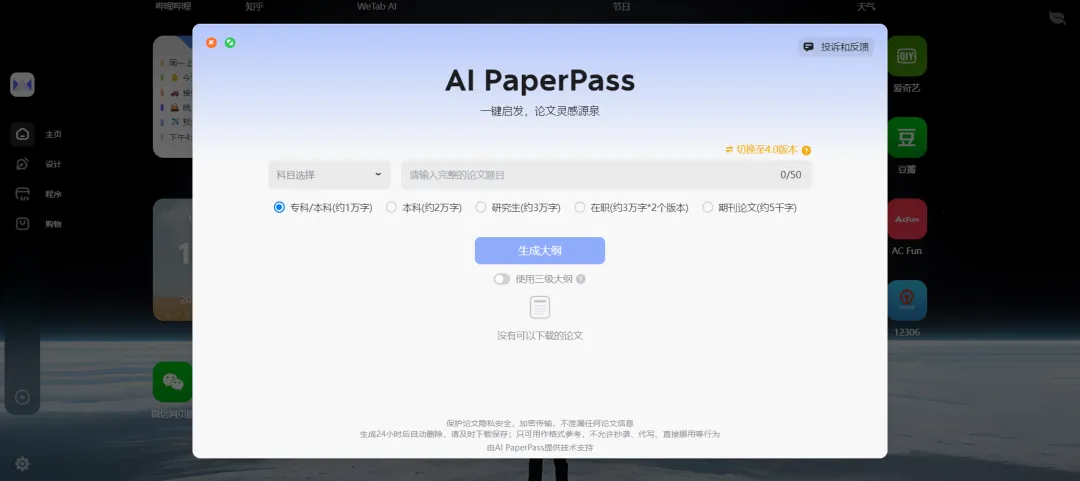
Task: Click the thesis title input field
Action: click(x=606, y=175)
